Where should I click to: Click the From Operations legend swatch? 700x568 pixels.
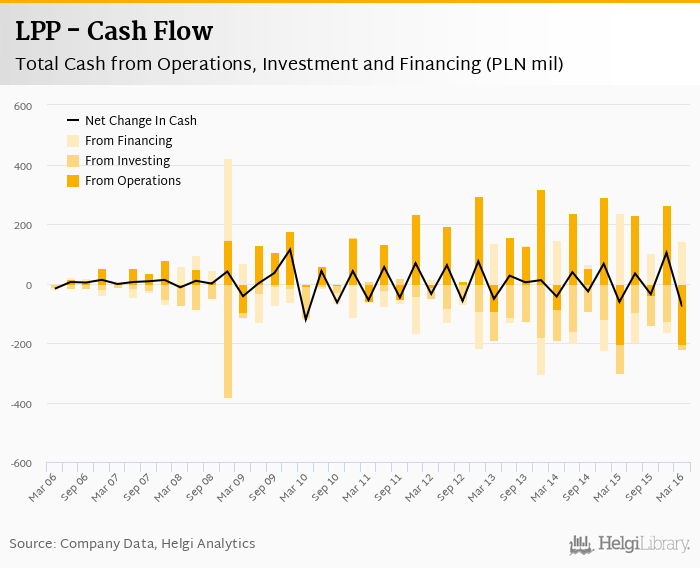tap(72, 181)
